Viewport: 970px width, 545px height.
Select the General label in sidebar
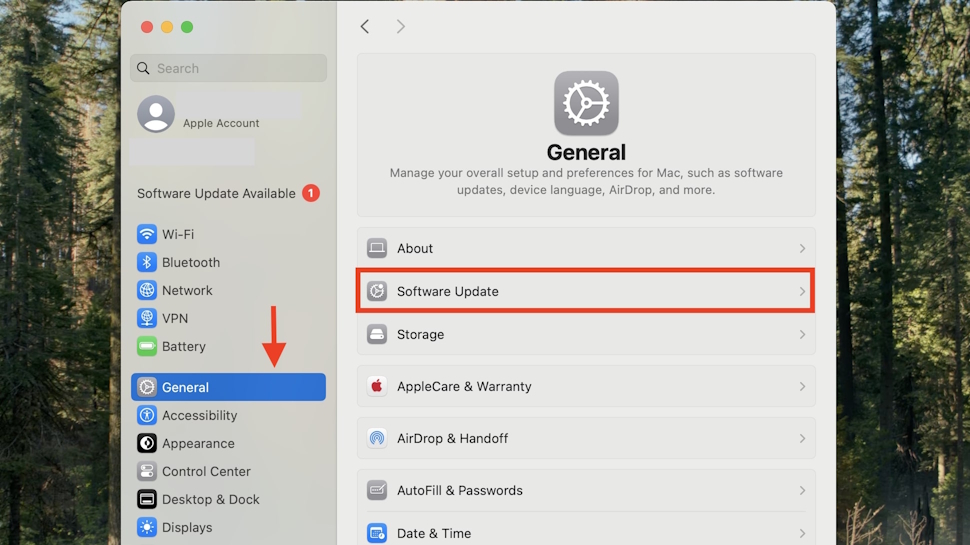pyautogui.click(x=186, y=387)
